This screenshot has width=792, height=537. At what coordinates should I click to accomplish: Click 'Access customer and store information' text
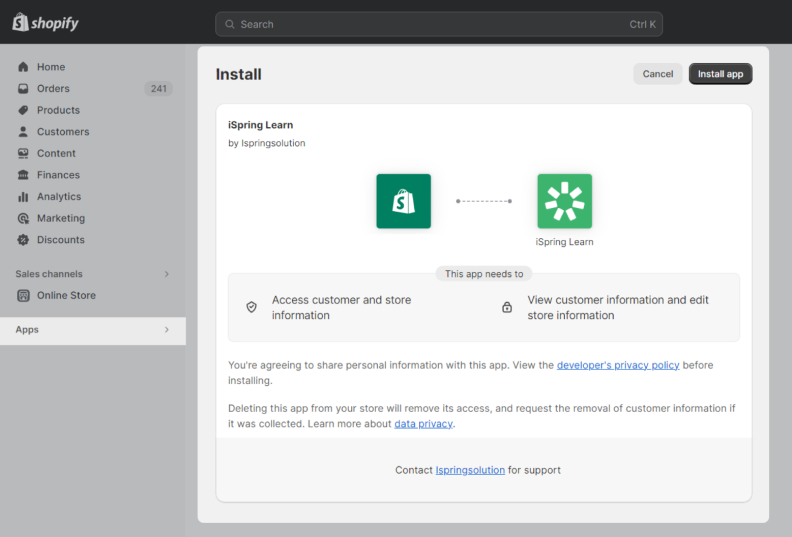coord(341,307)
